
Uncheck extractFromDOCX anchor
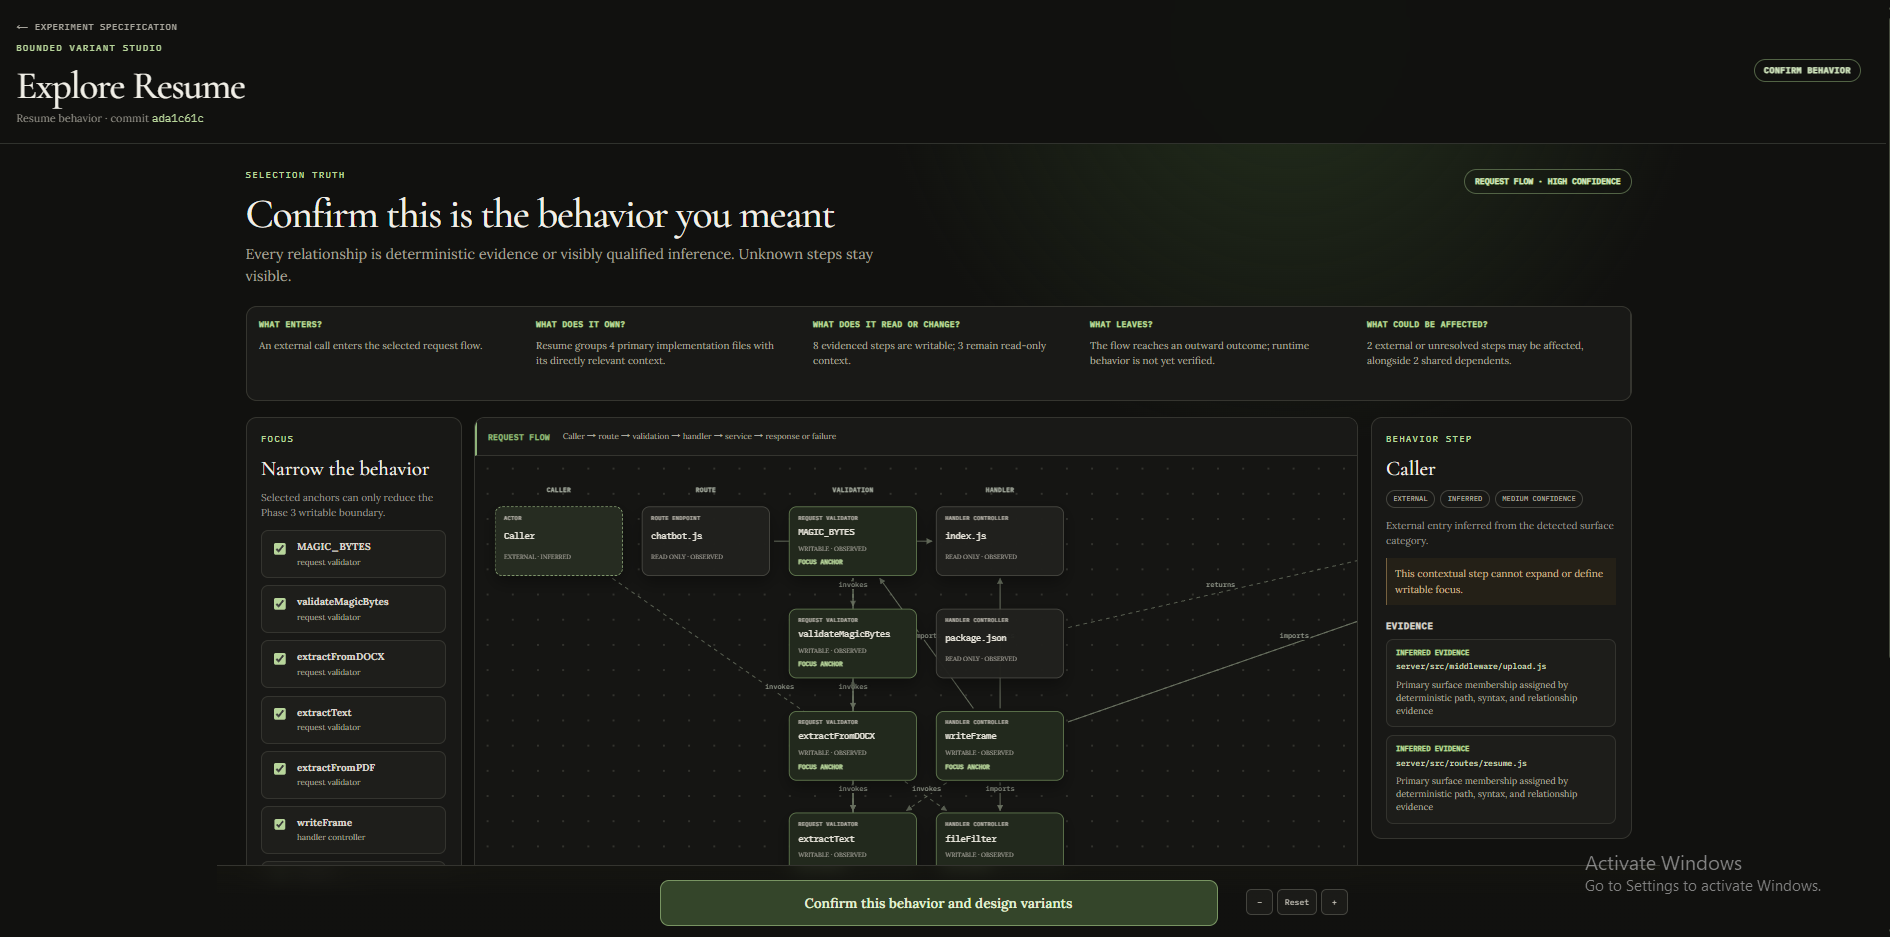point(280,658)
